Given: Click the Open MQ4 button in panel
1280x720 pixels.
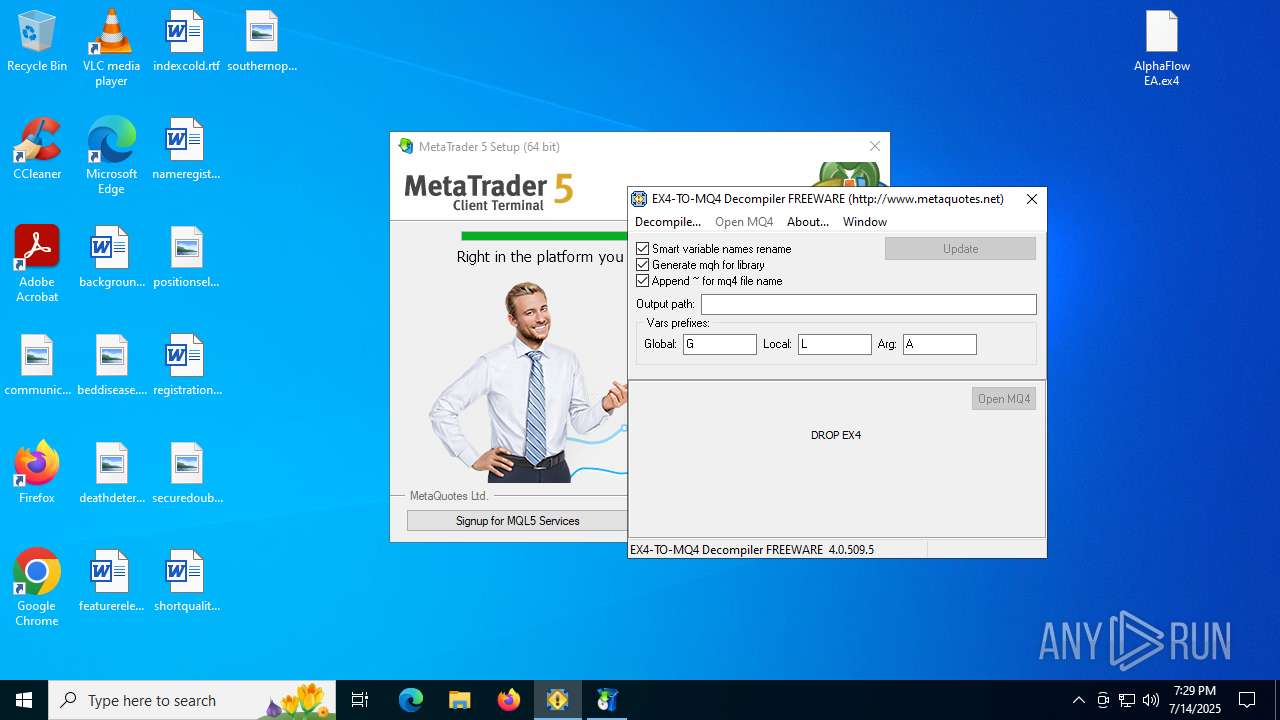Looking at the screenshot, I should (1004, 399).
